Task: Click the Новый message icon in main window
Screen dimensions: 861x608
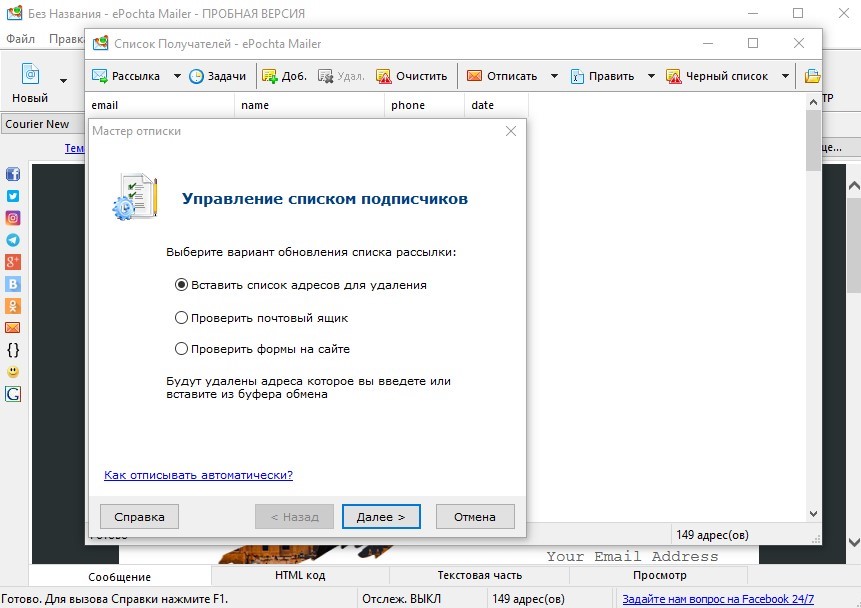Action: (30, 74)
